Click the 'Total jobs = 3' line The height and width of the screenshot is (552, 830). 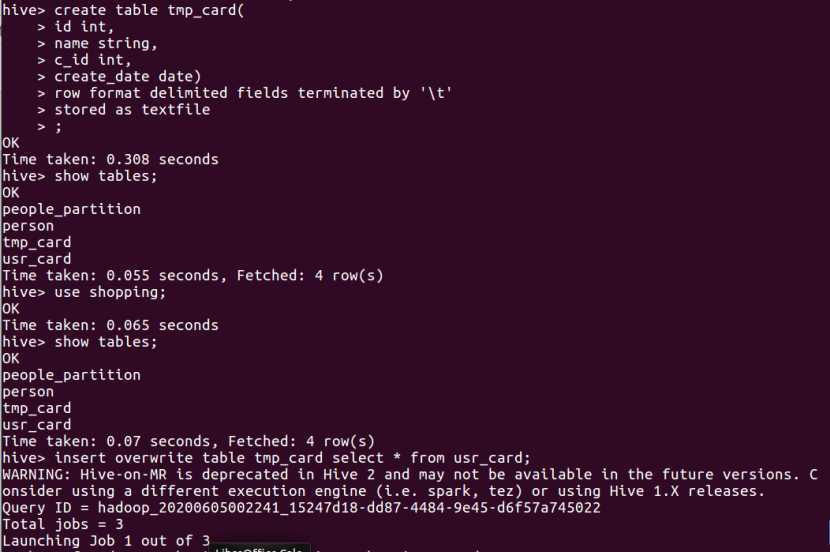pos(62,524)
